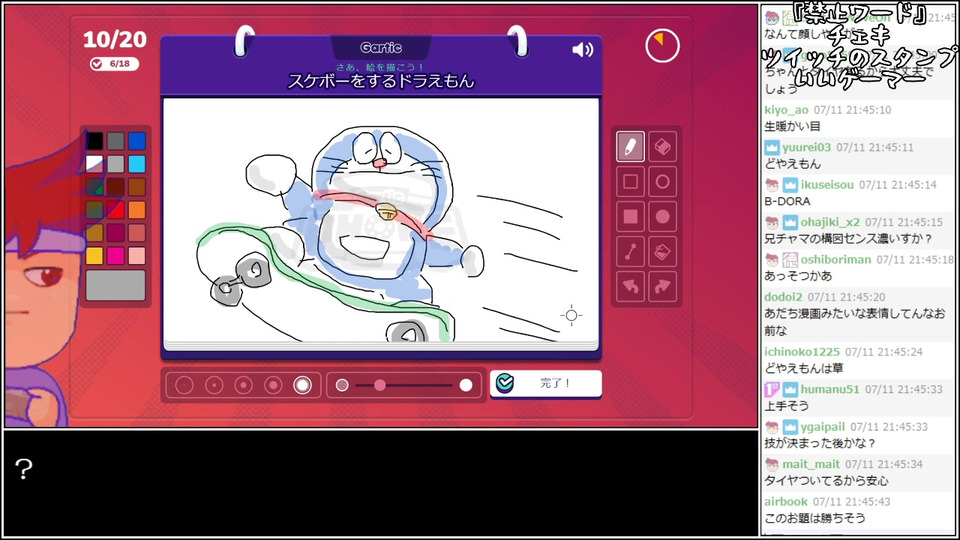960x540 pixels.
Task: Pick the light gray color swatch
Action: (x=116, y=163)
